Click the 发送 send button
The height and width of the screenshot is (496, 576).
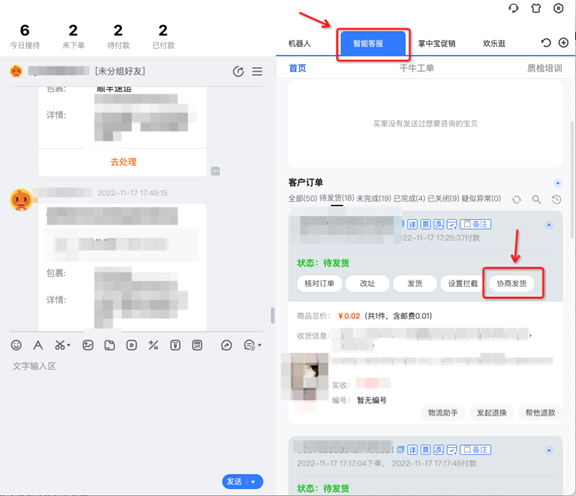pos(234,481)
